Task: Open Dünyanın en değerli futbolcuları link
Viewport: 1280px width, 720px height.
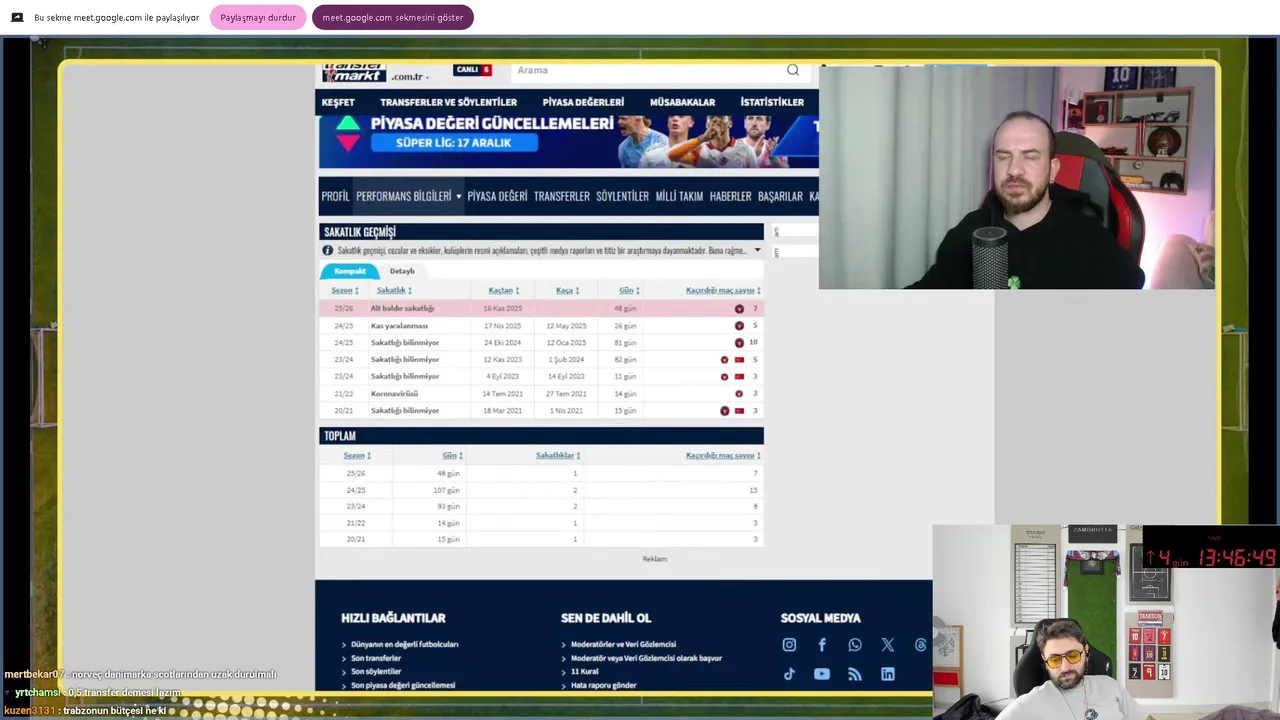Action: [404, 645]
